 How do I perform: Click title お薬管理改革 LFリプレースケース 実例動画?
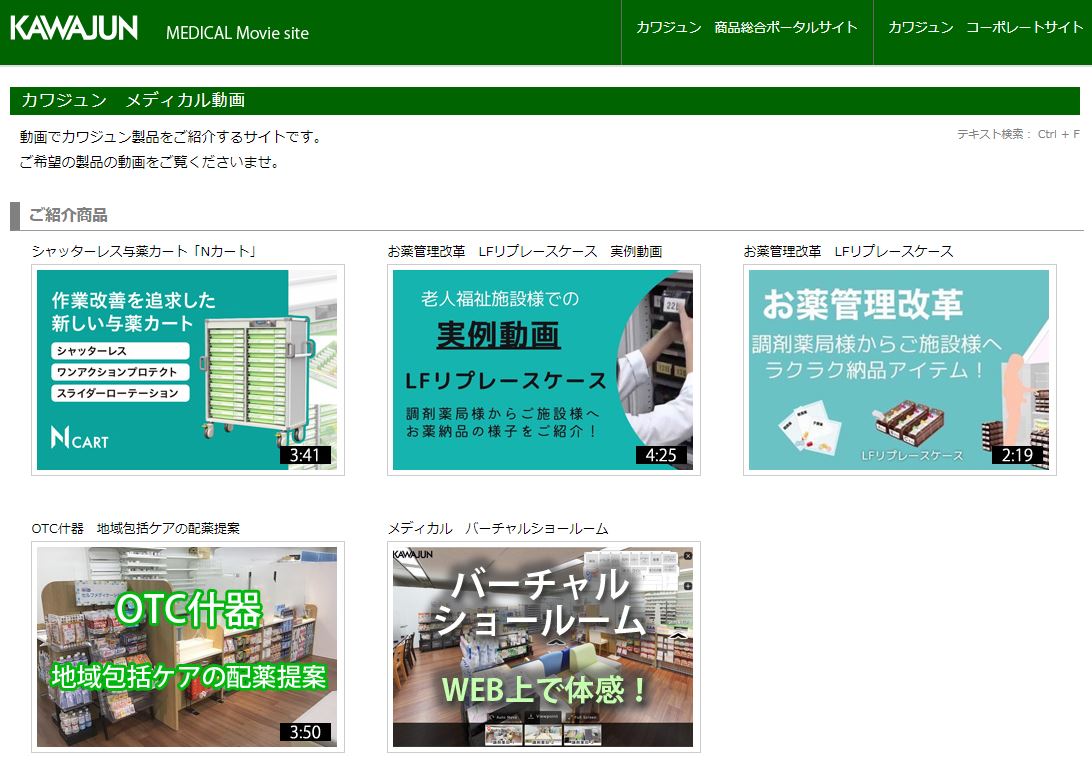click(524, 251)
